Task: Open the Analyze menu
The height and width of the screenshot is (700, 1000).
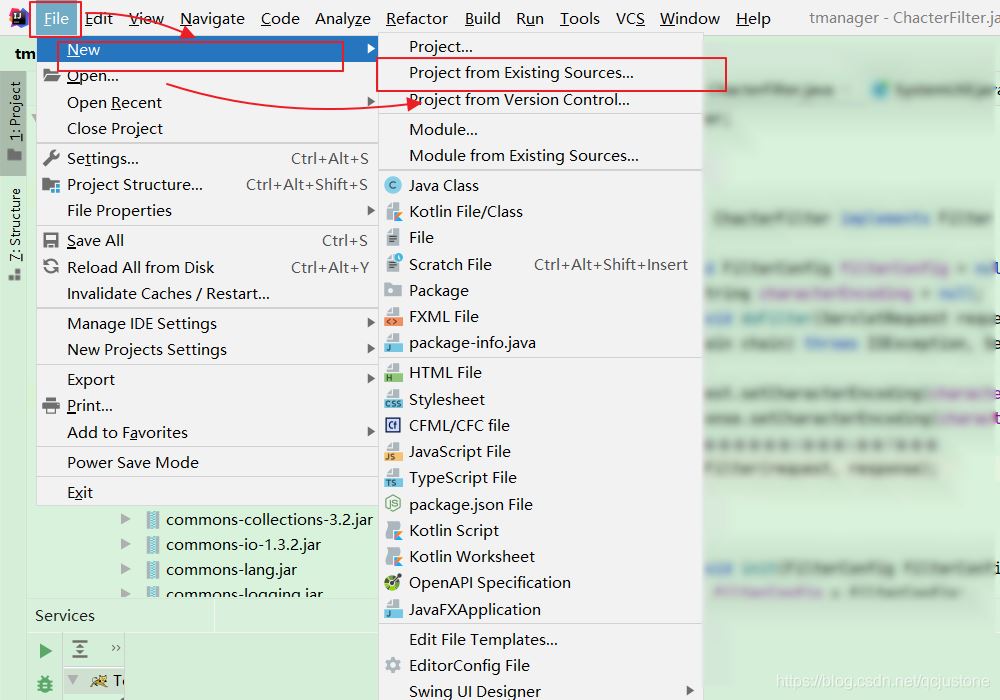Action: pos(342,19)
